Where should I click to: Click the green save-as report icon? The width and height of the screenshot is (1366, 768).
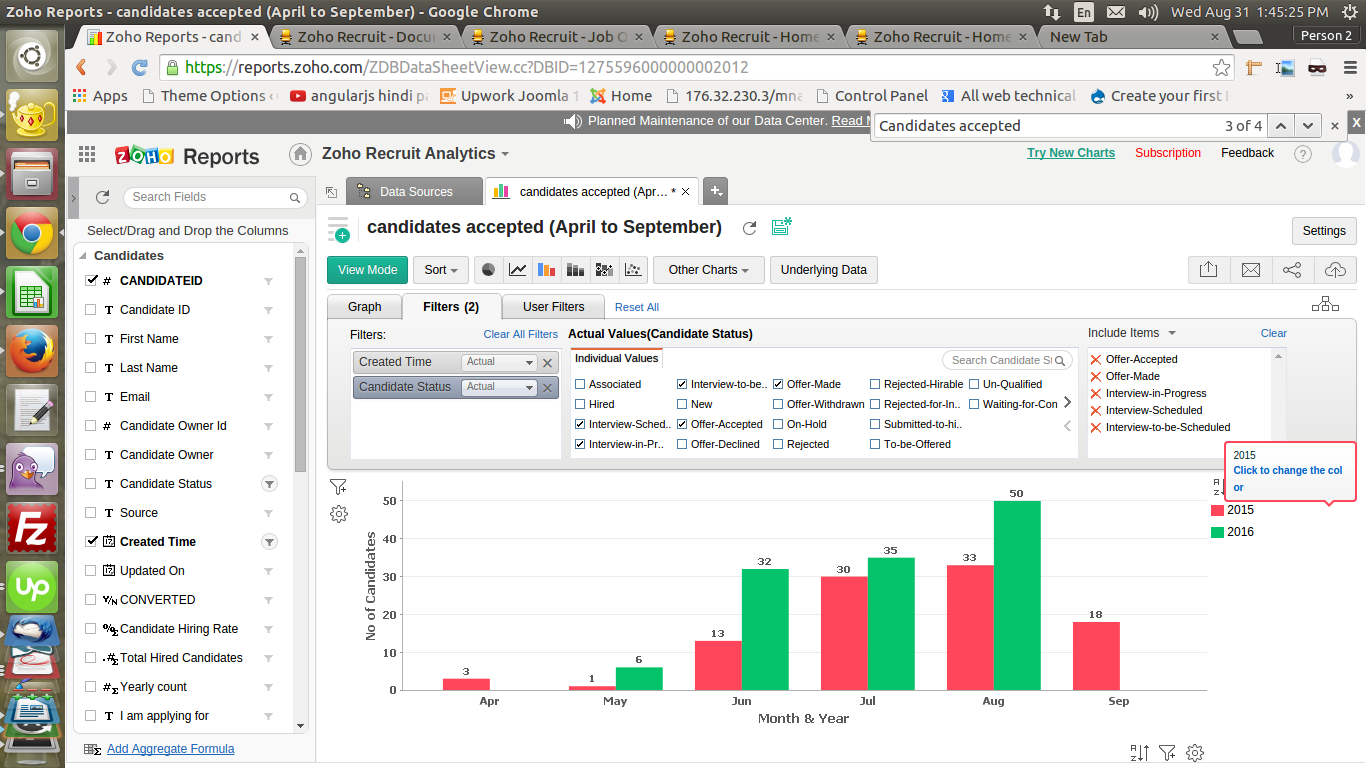(x=781, y=227)
